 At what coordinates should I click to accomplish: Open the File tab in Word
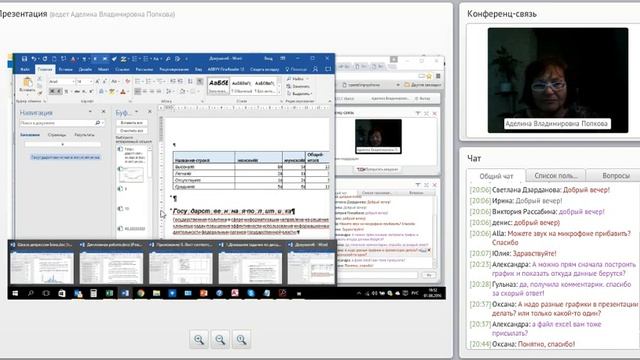tap(25, 69)
